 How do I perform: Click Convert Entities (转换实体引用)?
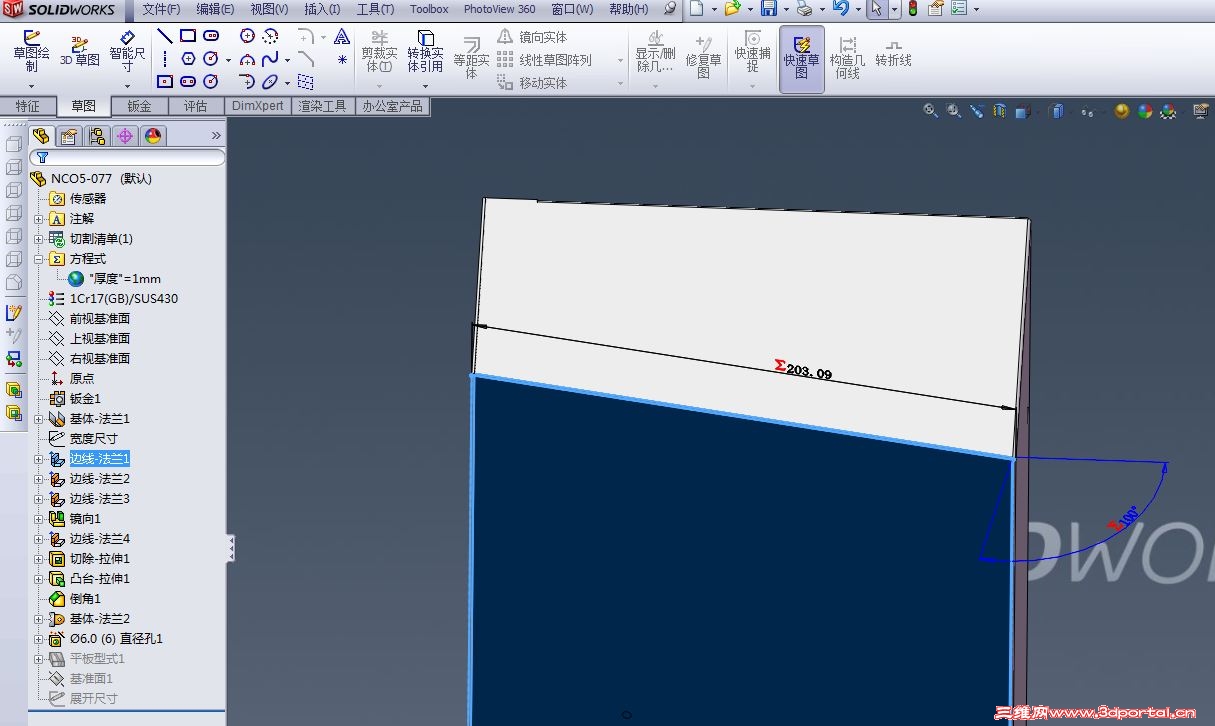coord(425,51)
